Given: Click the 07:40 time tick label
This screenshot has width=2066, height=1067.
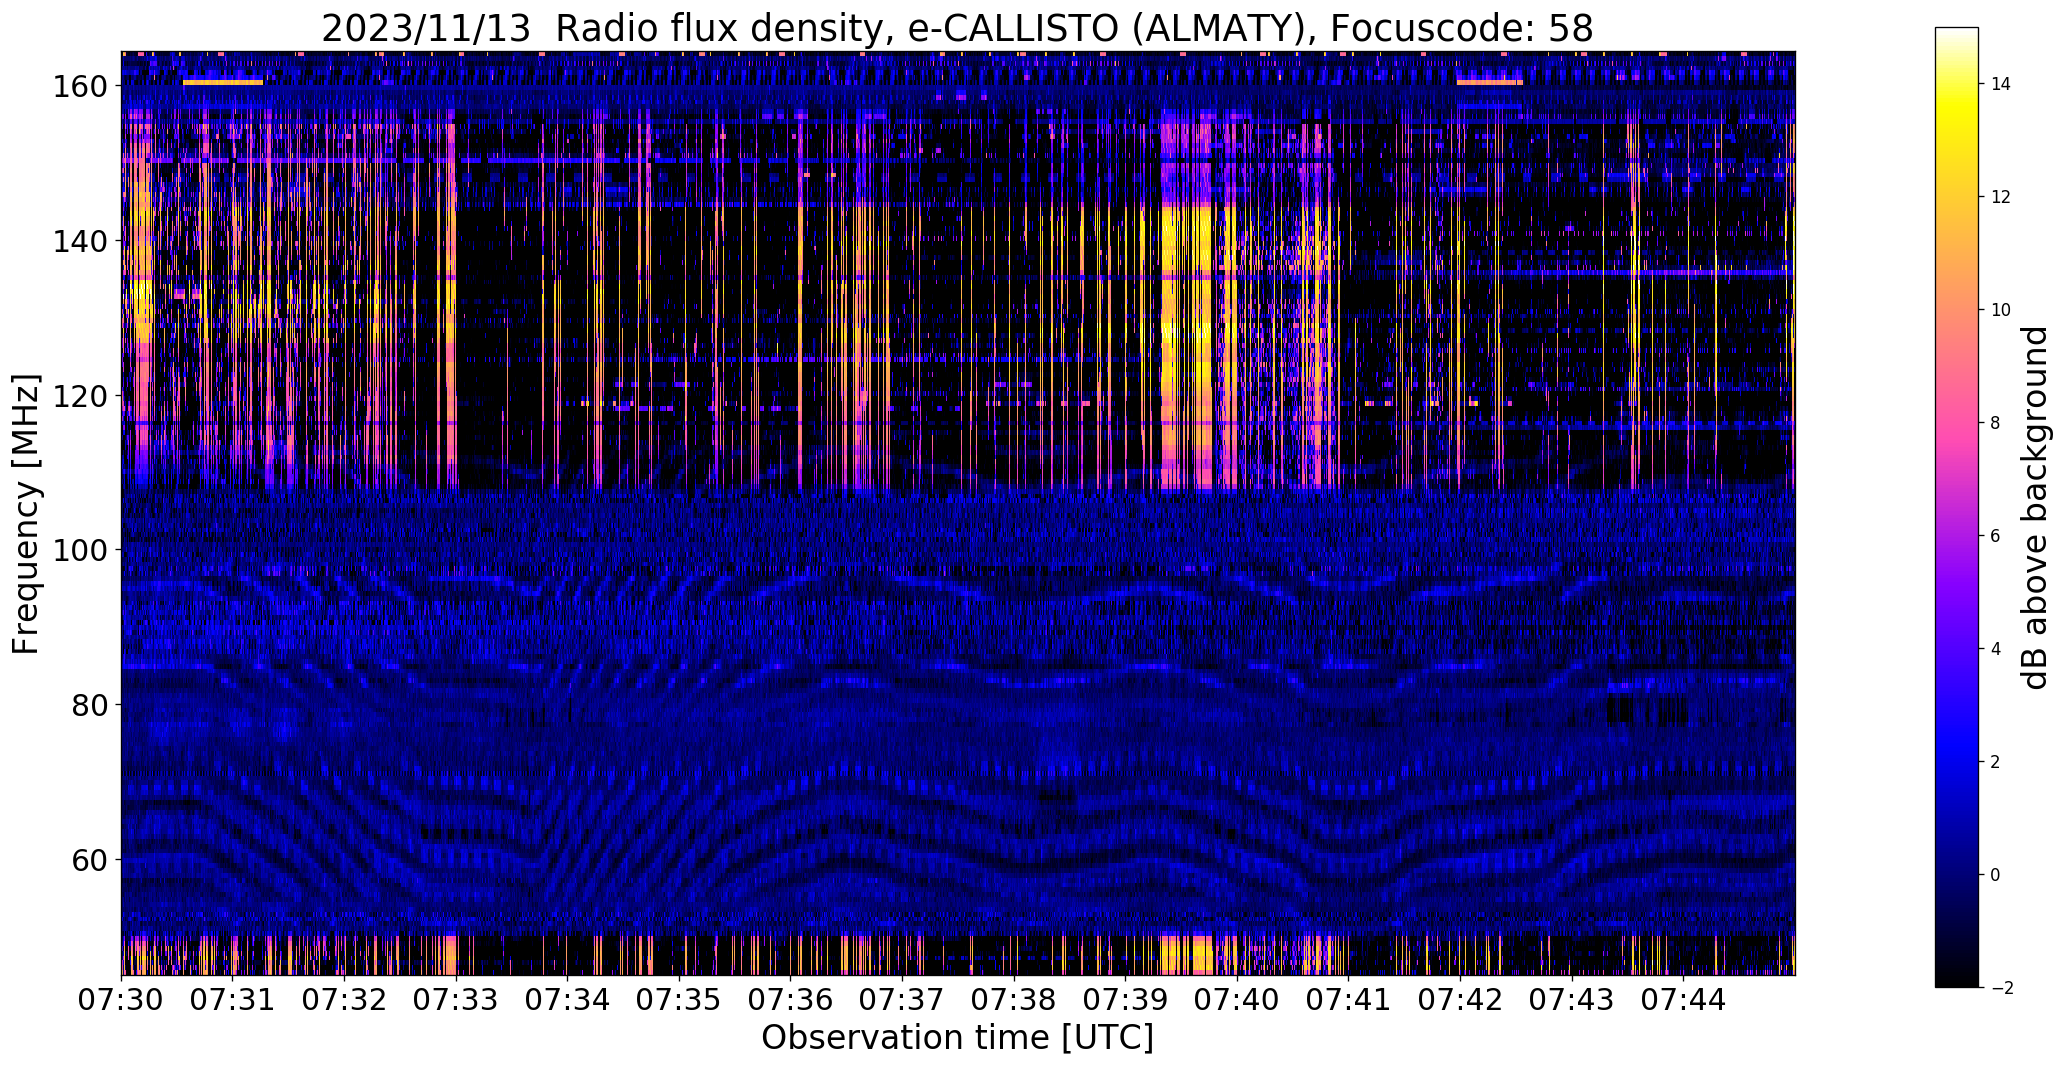Looking at the screenshot, I should click(1238, 998).
